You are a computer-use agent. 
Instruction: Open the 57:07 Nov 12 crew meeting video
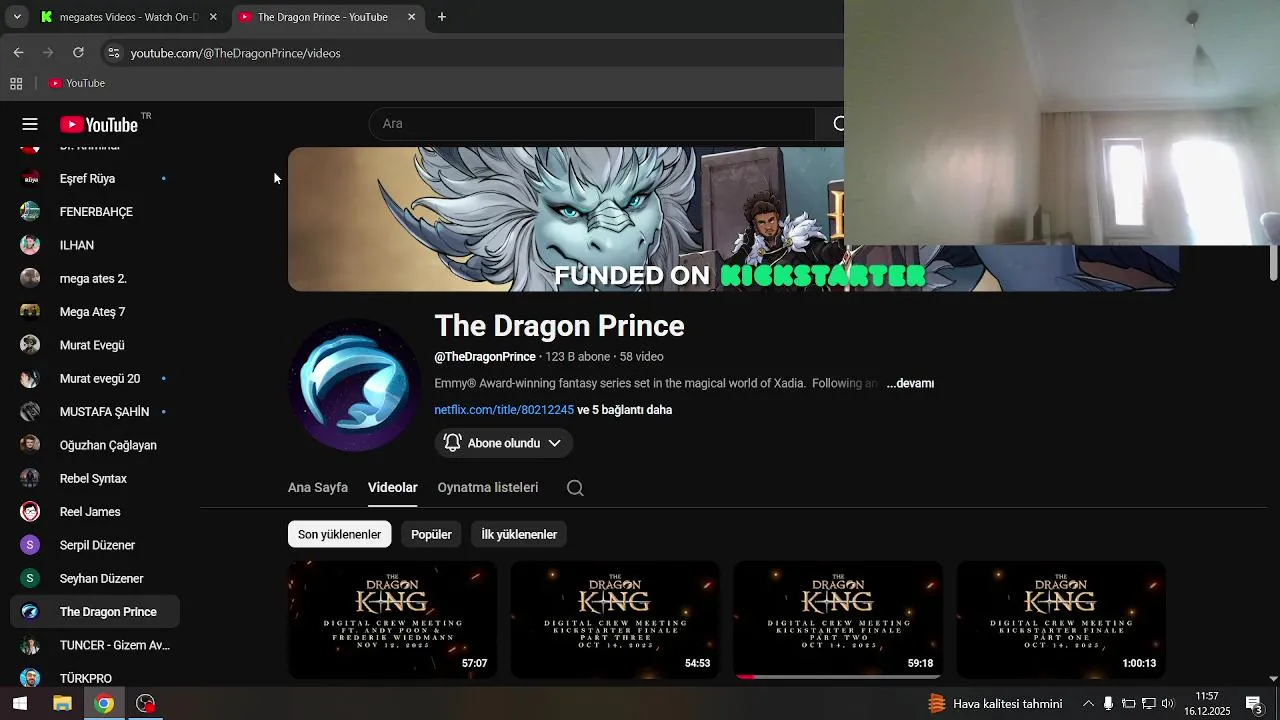point(392,620)
